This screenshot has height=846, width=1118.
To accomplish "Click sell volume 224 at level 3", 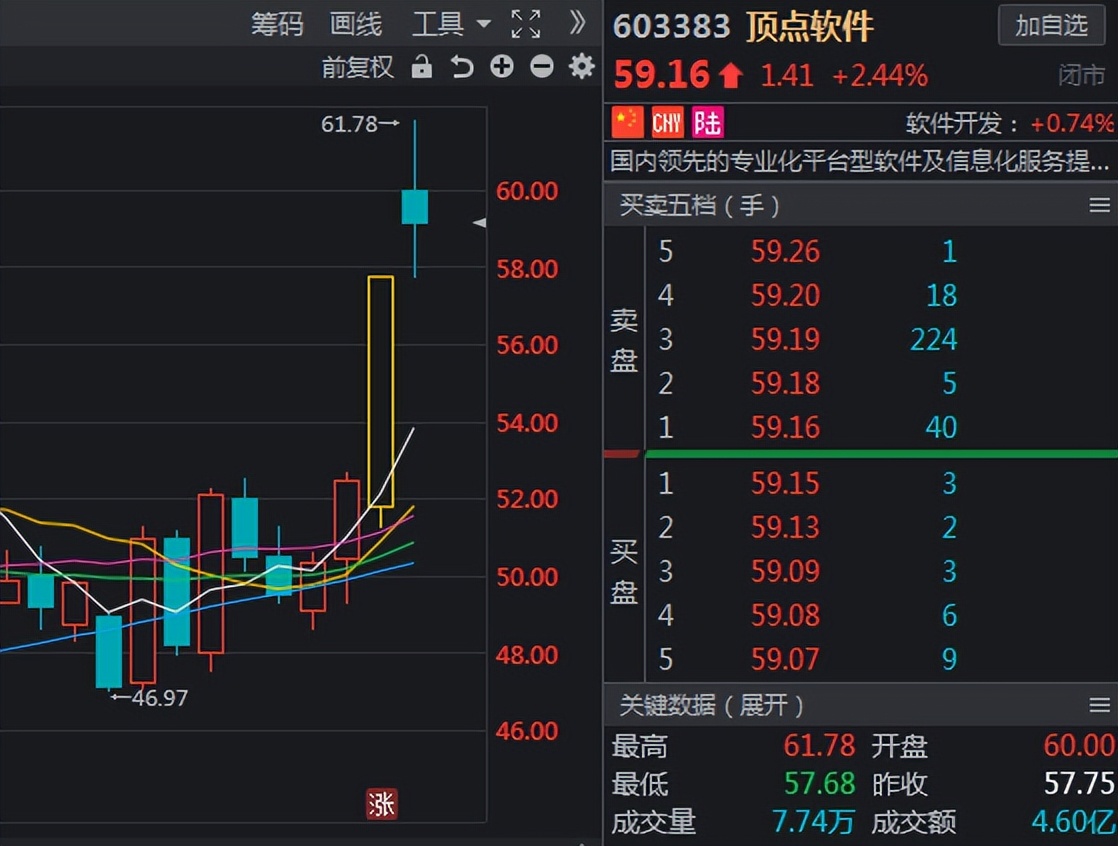I will point(933,340).
